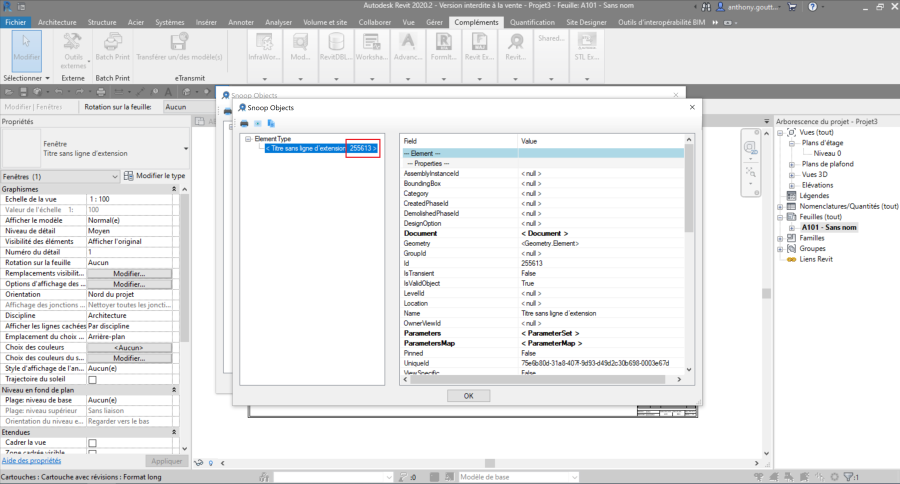Toggle the Trajectoire du soleil checkbox
Viewport: 900px width, 484px height.
[93, 380]
